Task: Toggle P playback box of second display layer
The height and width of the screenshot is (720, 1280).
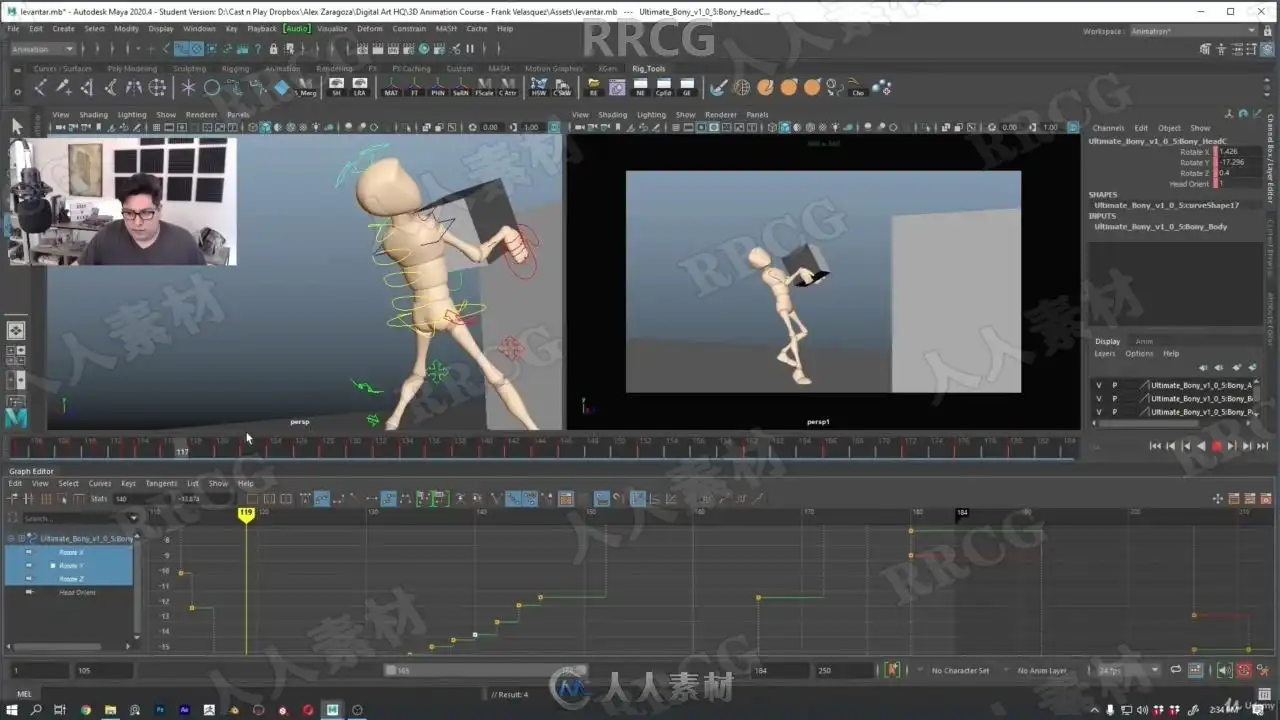Action: tap(1115, 398)
